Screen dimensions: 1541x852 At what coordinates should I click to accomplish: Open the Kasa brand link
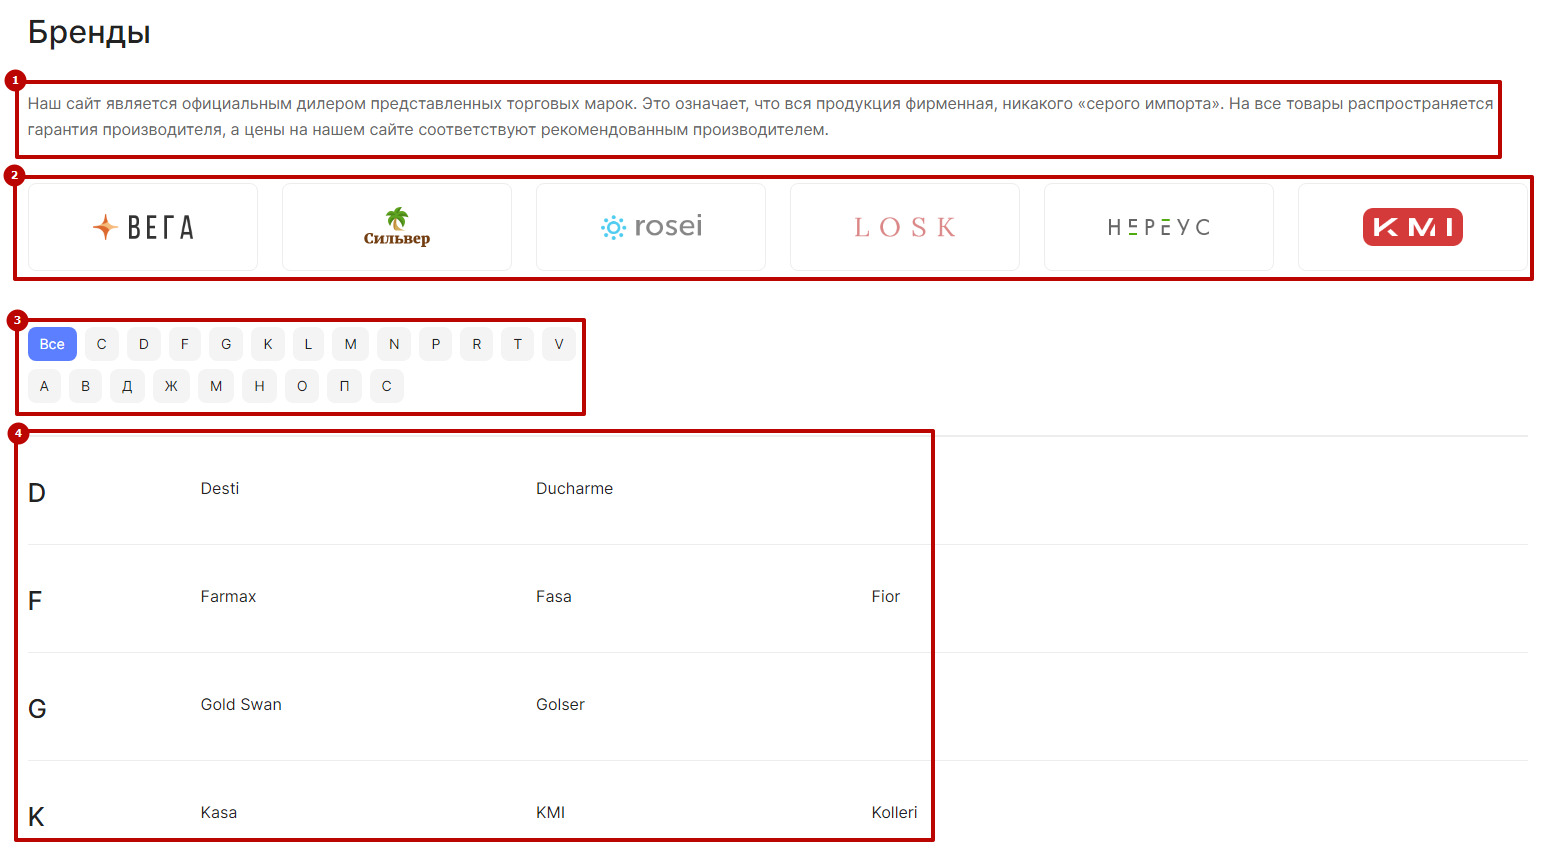tap(219, 813)
